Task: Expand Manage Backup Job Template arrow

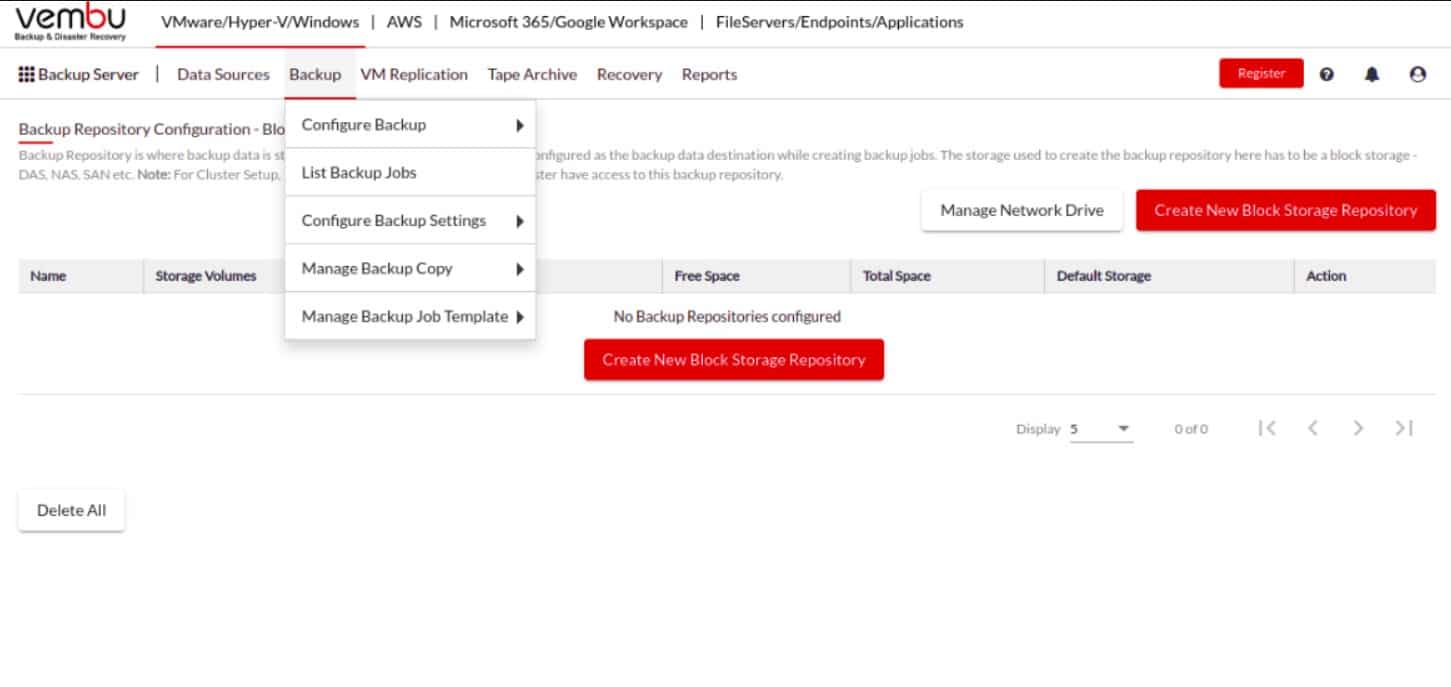Action: (x=520, y=317)
